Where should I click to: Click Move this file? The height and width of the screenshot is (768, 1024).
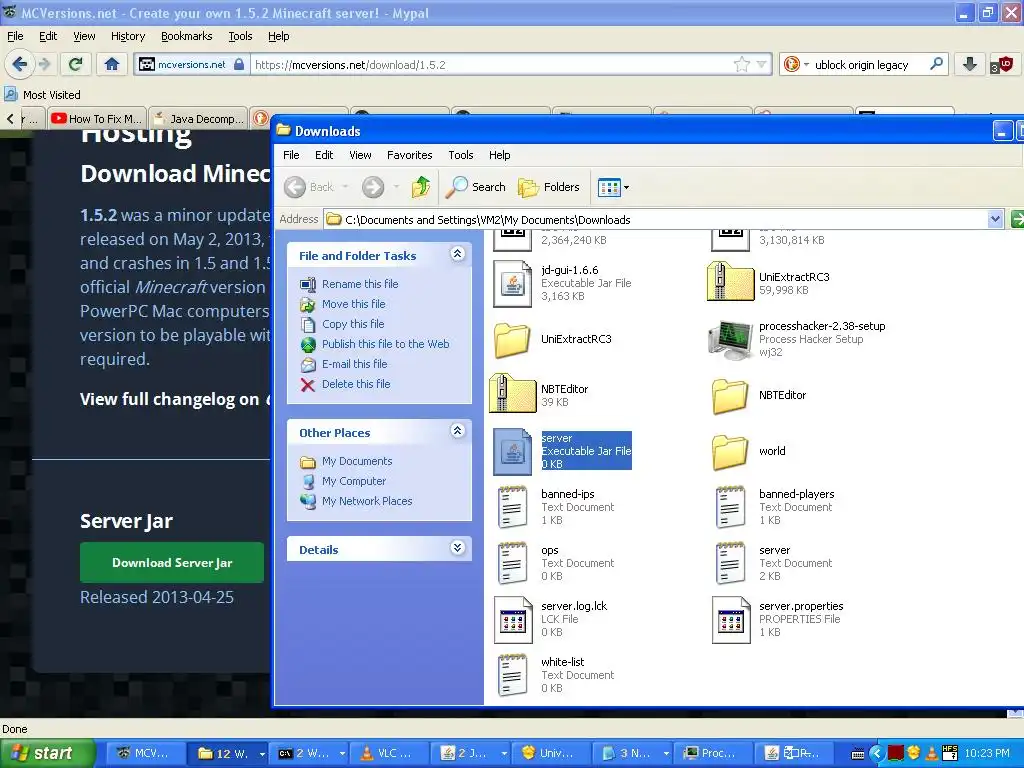[x=353, y=304]
